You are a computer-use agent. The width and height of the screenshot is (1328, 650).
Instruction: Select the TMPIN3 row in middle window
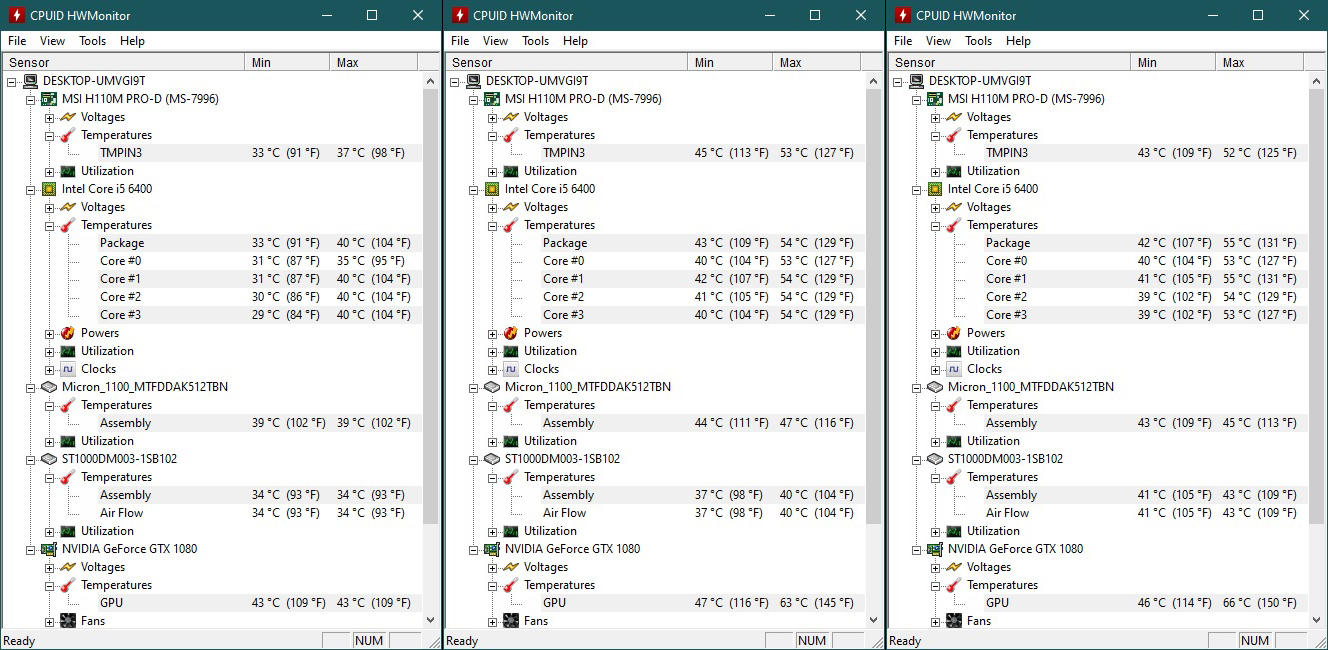coord(564,153)
